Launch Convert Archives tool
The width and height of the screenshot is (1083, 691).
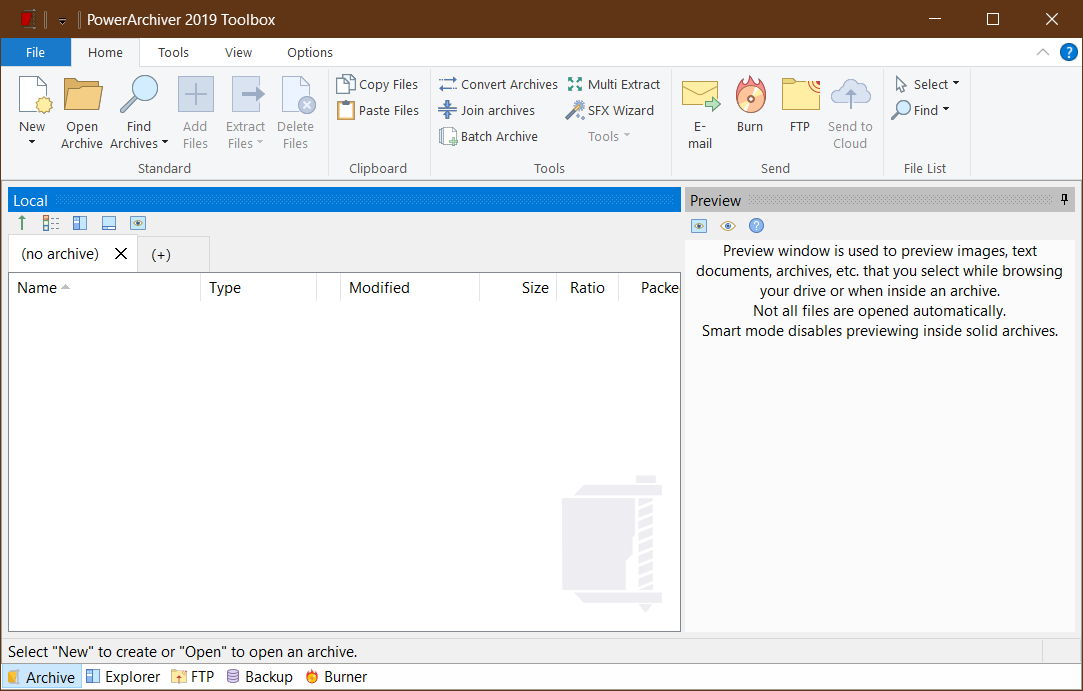pyautogui.click(x=498, y=84)
